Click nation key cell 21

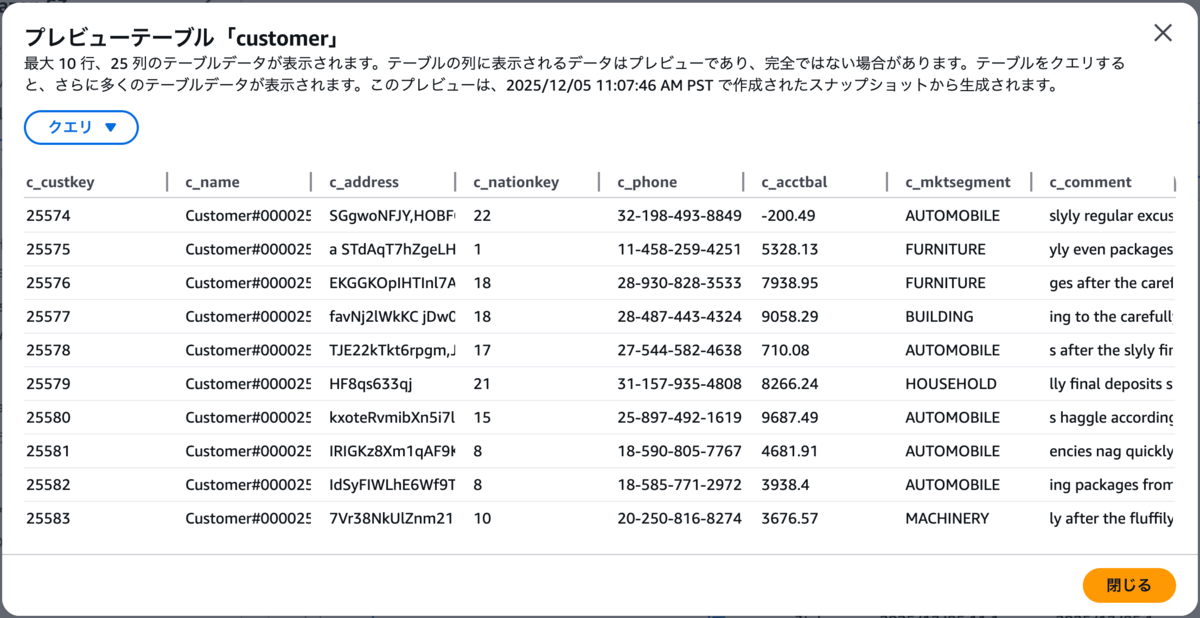[x=482, y=384]
